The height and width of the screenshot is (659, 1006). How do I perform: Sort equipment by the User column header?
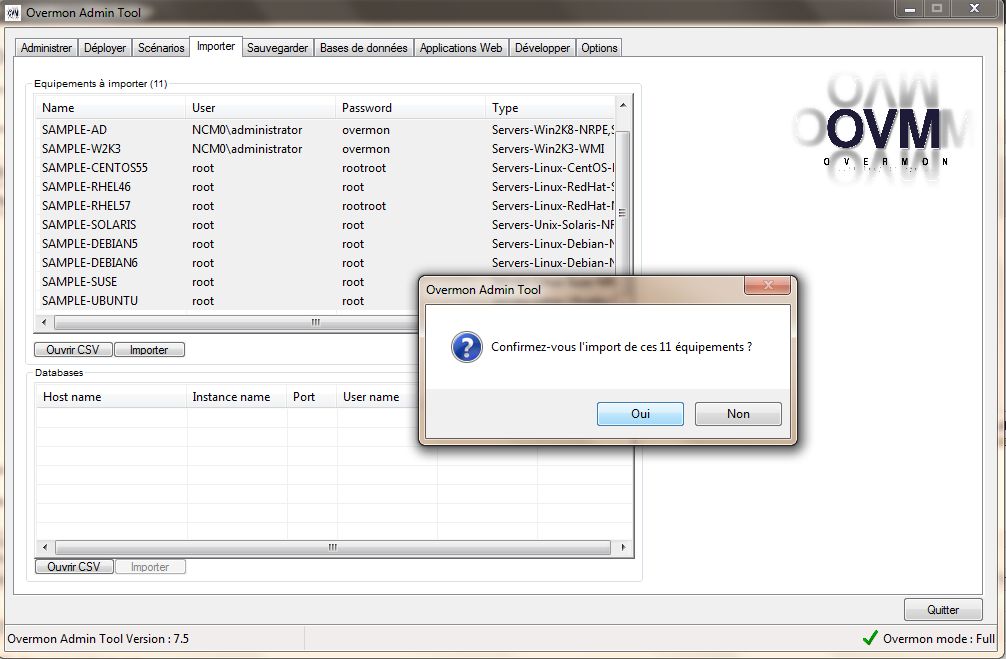click(x=260, y=108)
